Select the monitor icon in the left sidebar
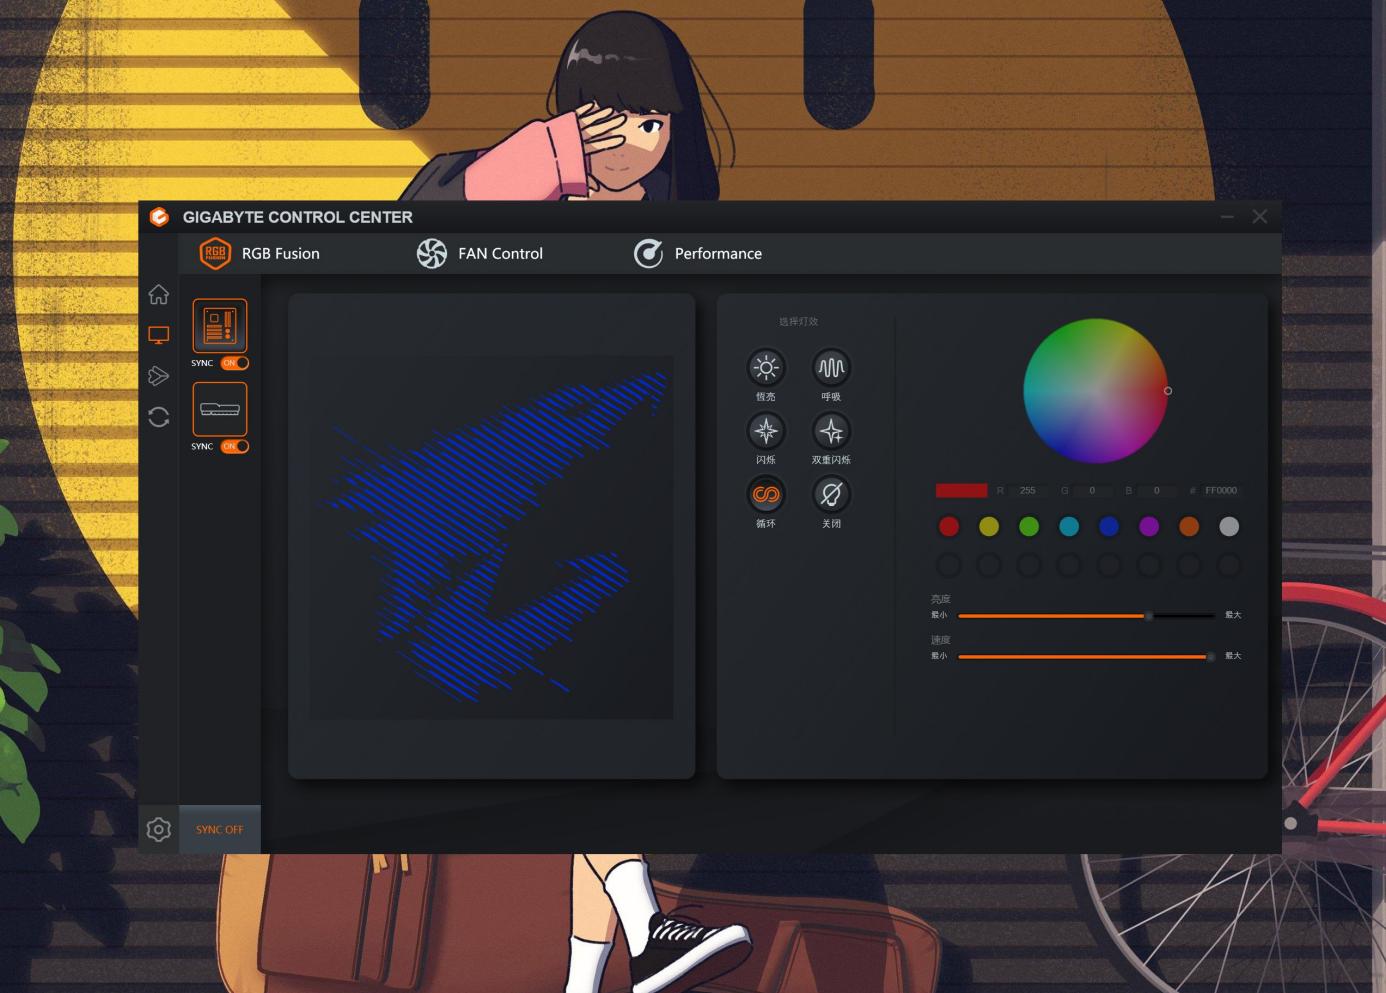 pyautogui.click(x=158, y=335)
